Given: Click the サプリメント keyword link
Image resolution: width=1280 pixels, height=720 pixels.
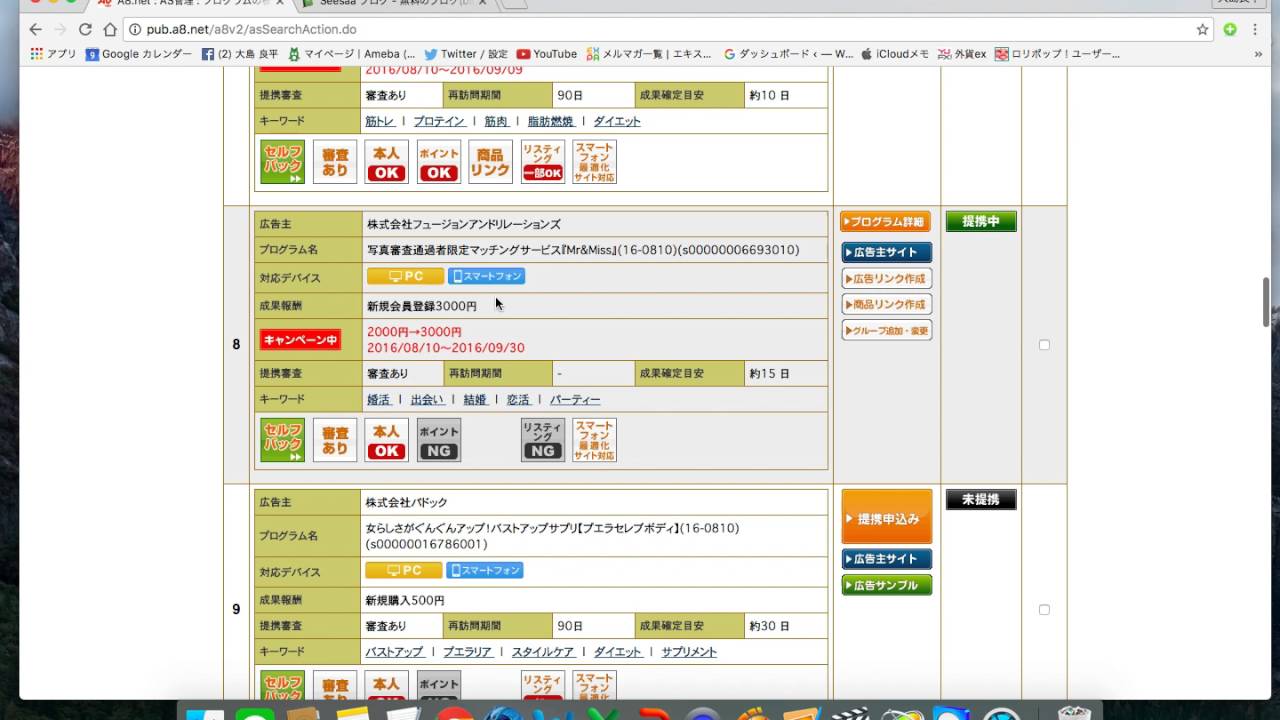Looking at the screenshot, I should pyautogui.click(x=689, y=651).
